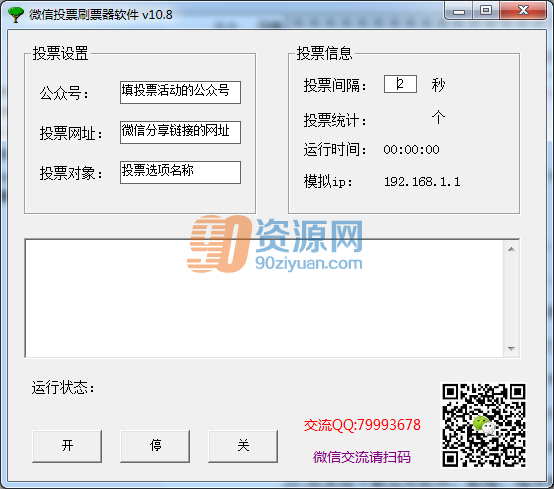Screen dimensions: 554x489
Task: Click the 运行时间 00:00:00 timer display
Action: [x=412, y=150]
